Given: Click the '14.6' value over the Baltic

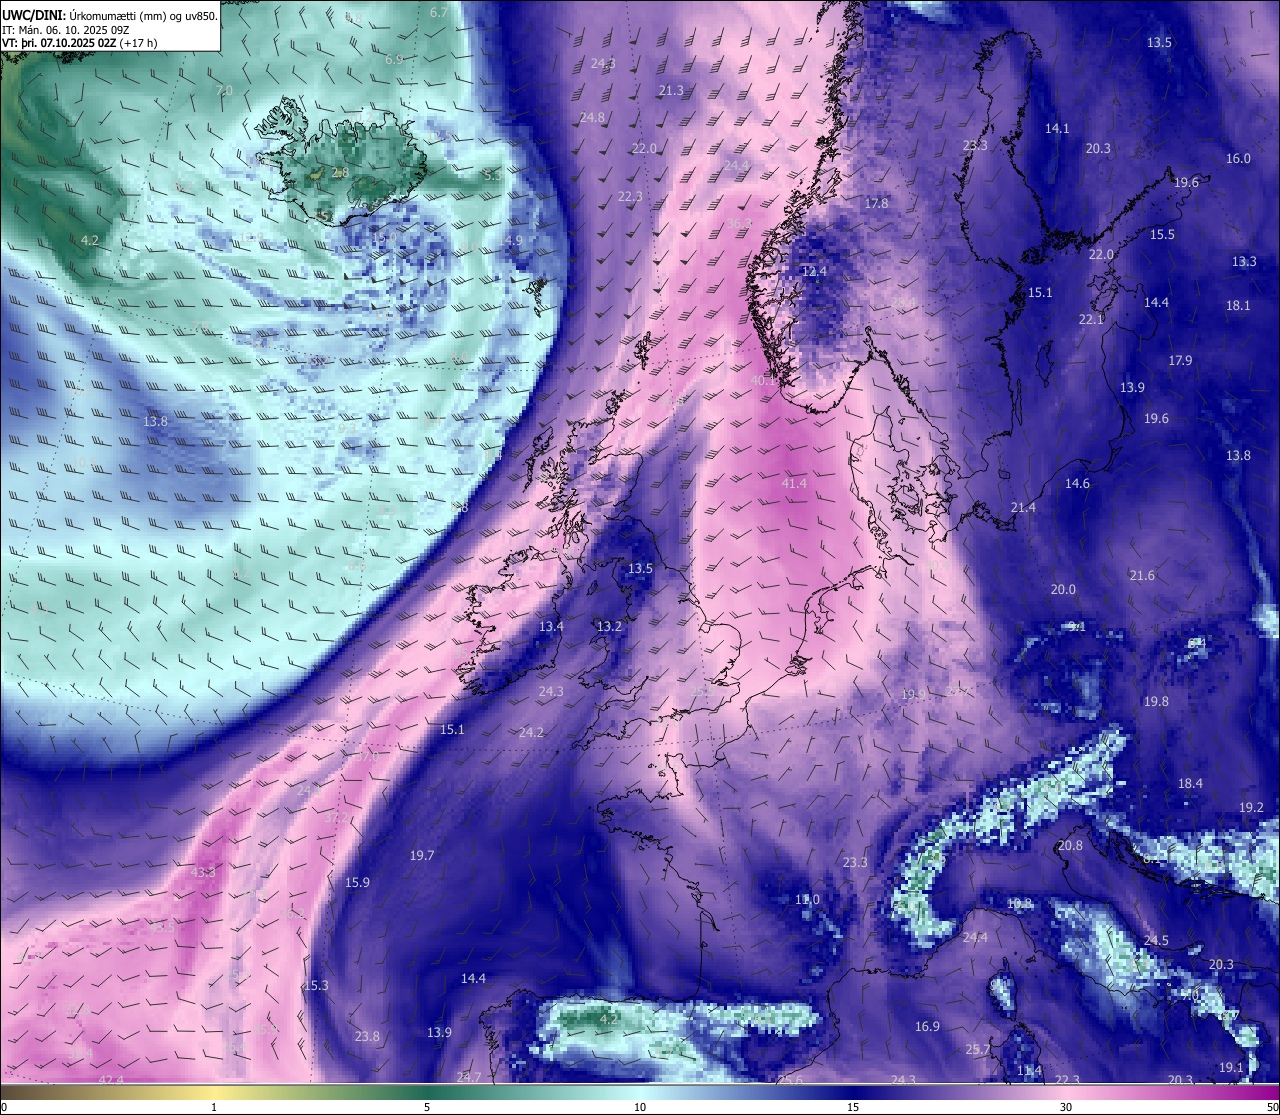Looking at the screenshot, I should (x=1077, y=484).
